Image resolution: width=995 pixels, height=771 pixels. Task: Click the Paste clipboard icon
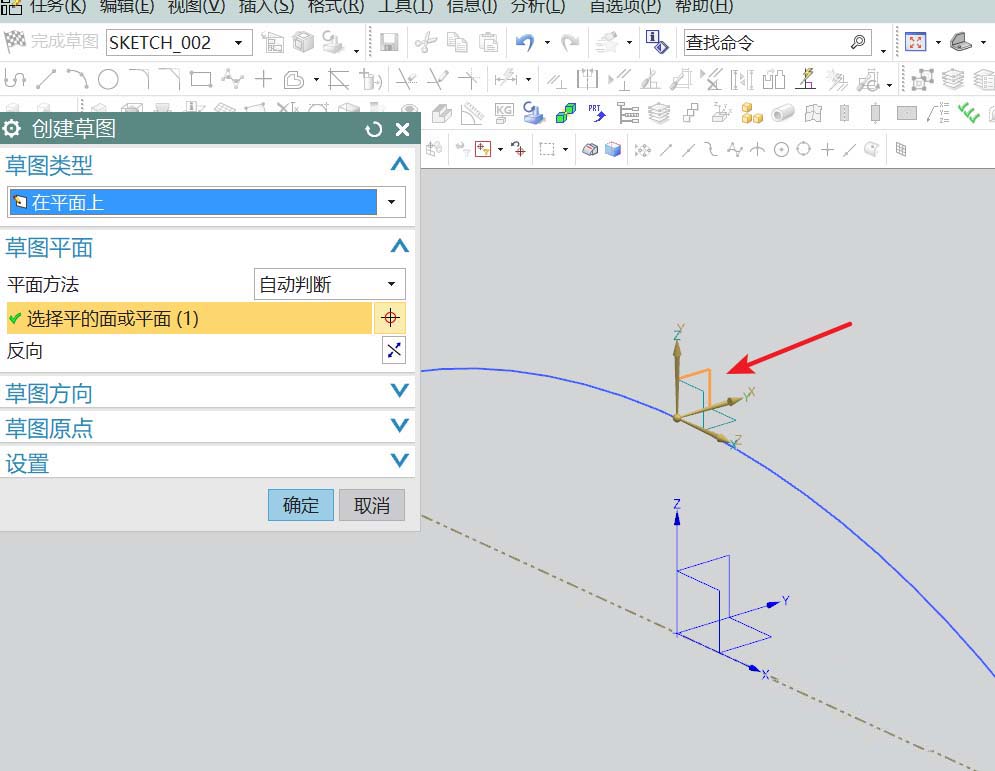click(x=488, y=43)
